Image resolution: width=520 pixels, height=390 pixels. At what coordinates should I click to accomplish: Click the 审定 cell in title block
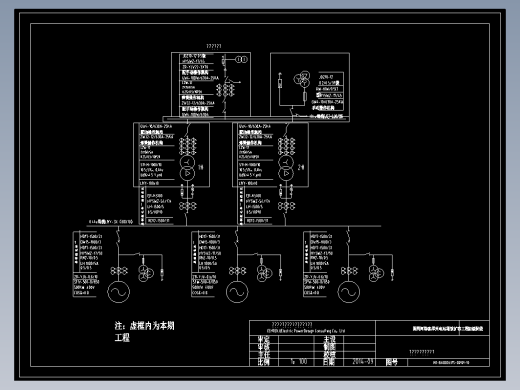pos(263,339)
